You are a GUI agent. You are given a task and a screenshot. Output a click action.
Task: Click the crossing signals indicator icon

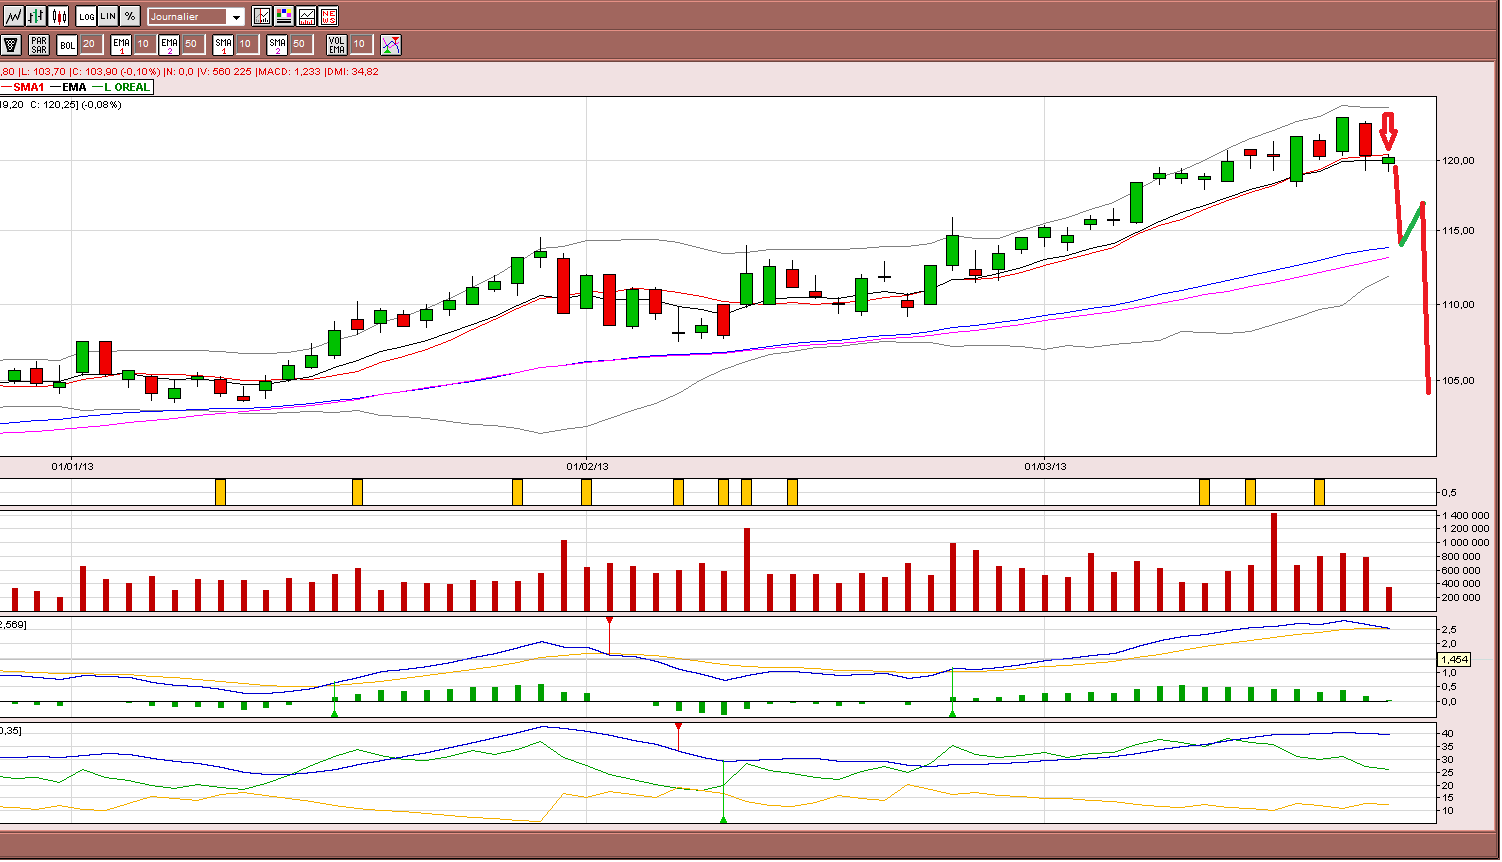(391, 44)
